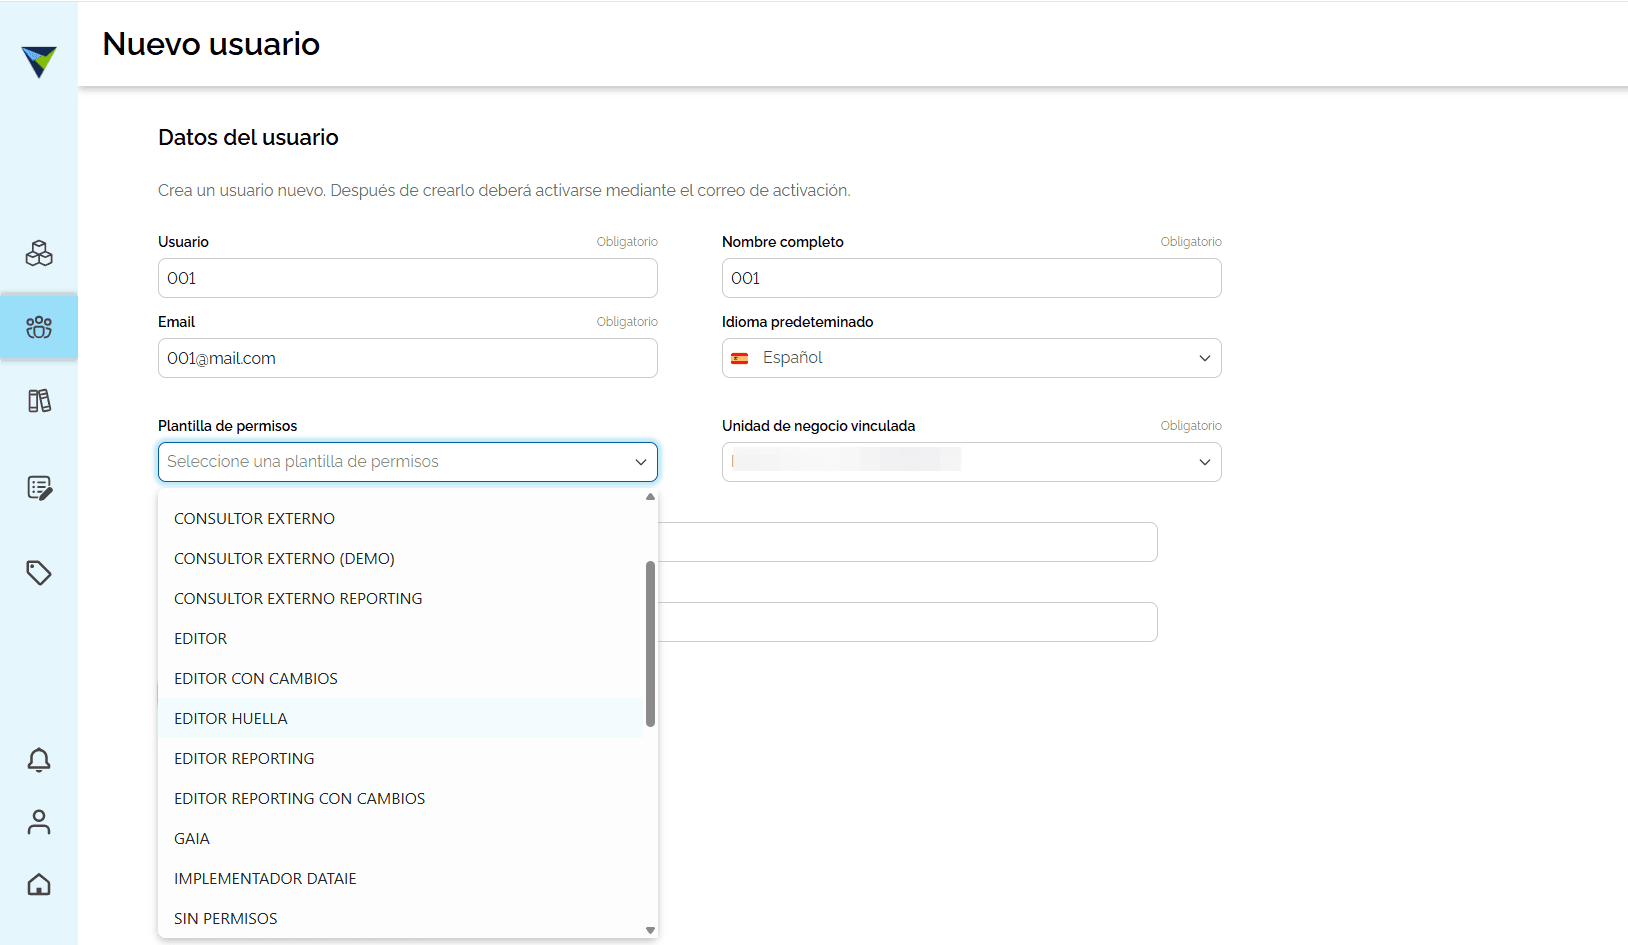
Task: Click the Nombre completo input field
Action: (x=972, y=278)
